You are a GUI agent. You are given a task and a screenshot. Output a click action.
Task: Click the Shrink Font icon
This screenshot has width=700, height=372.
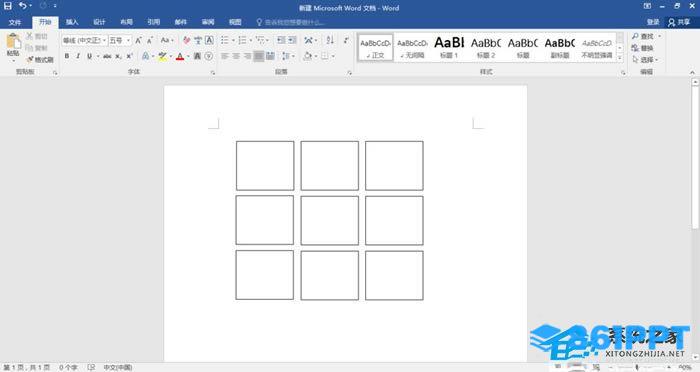(x=150, y=41)
